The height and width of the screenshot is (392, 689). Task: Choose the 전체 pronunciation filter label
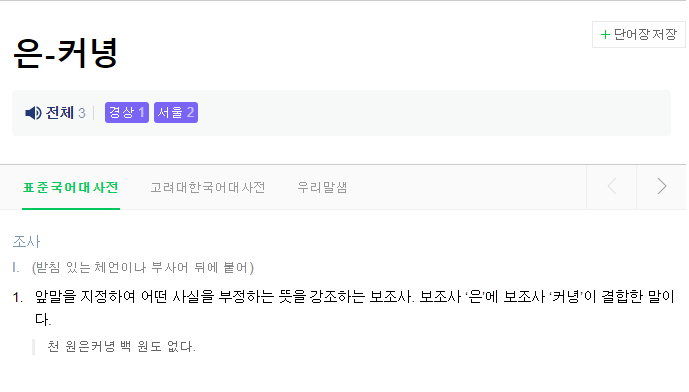tap(60, 113)
